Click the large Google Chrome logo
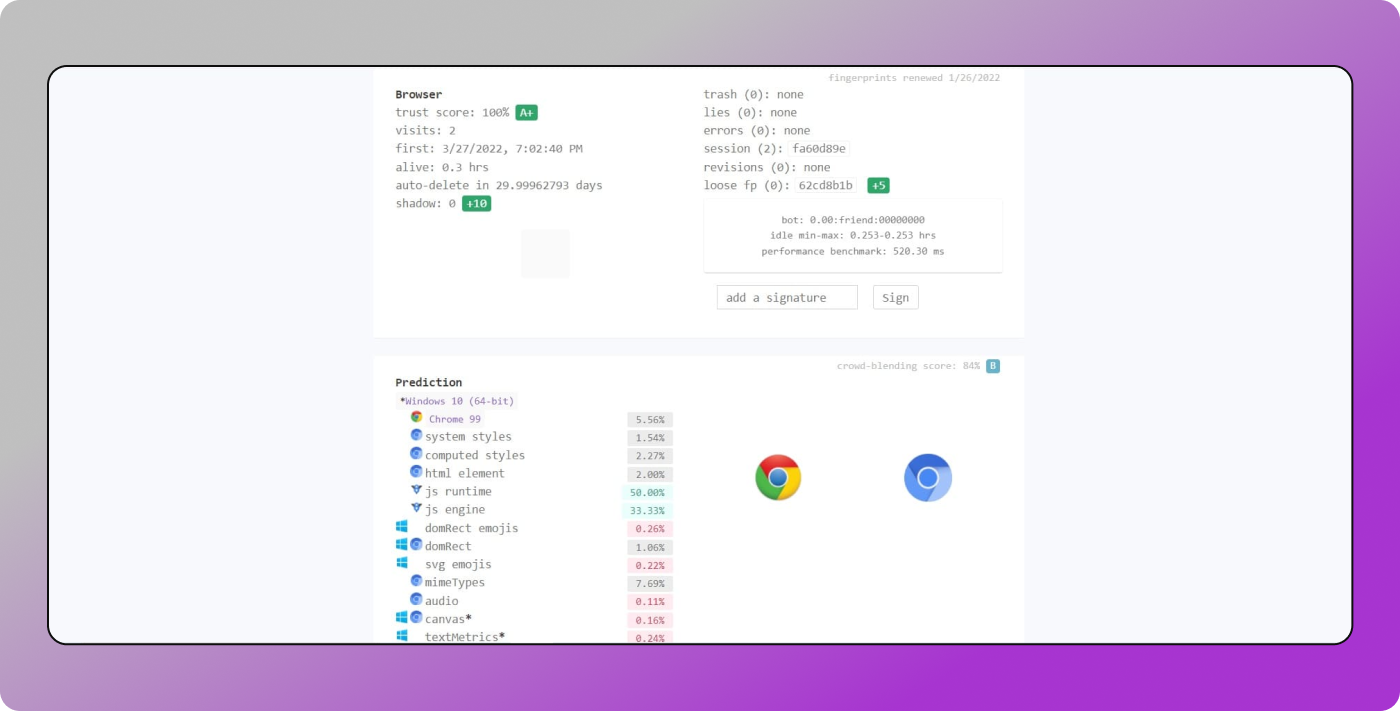Image resolution: width=1400 pixels, height=711 pixels. point(778,477)
